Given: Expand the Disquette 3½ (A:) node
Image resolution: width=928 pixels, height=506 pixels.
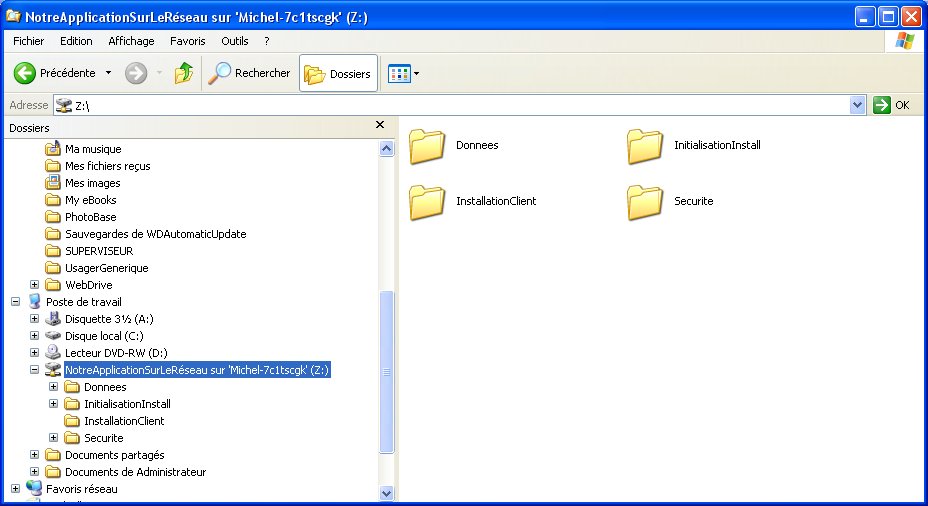Looking at the screenshot, I should pos(34,318).
